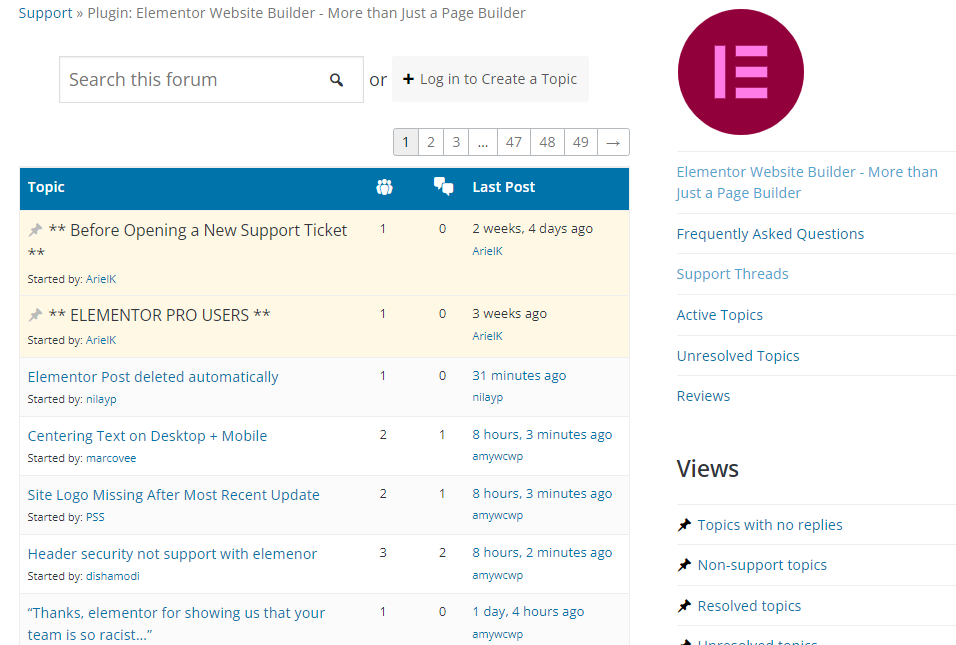Click the next page arrow
956x645 pixels.
pyautogui.click(x=613, y=142)
